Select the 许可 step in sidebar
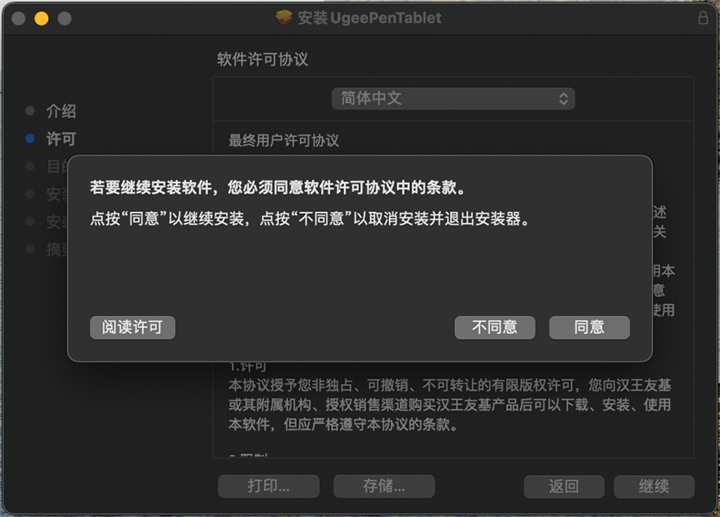The height and width of the screenshot is (517, 720). (61, 139)
